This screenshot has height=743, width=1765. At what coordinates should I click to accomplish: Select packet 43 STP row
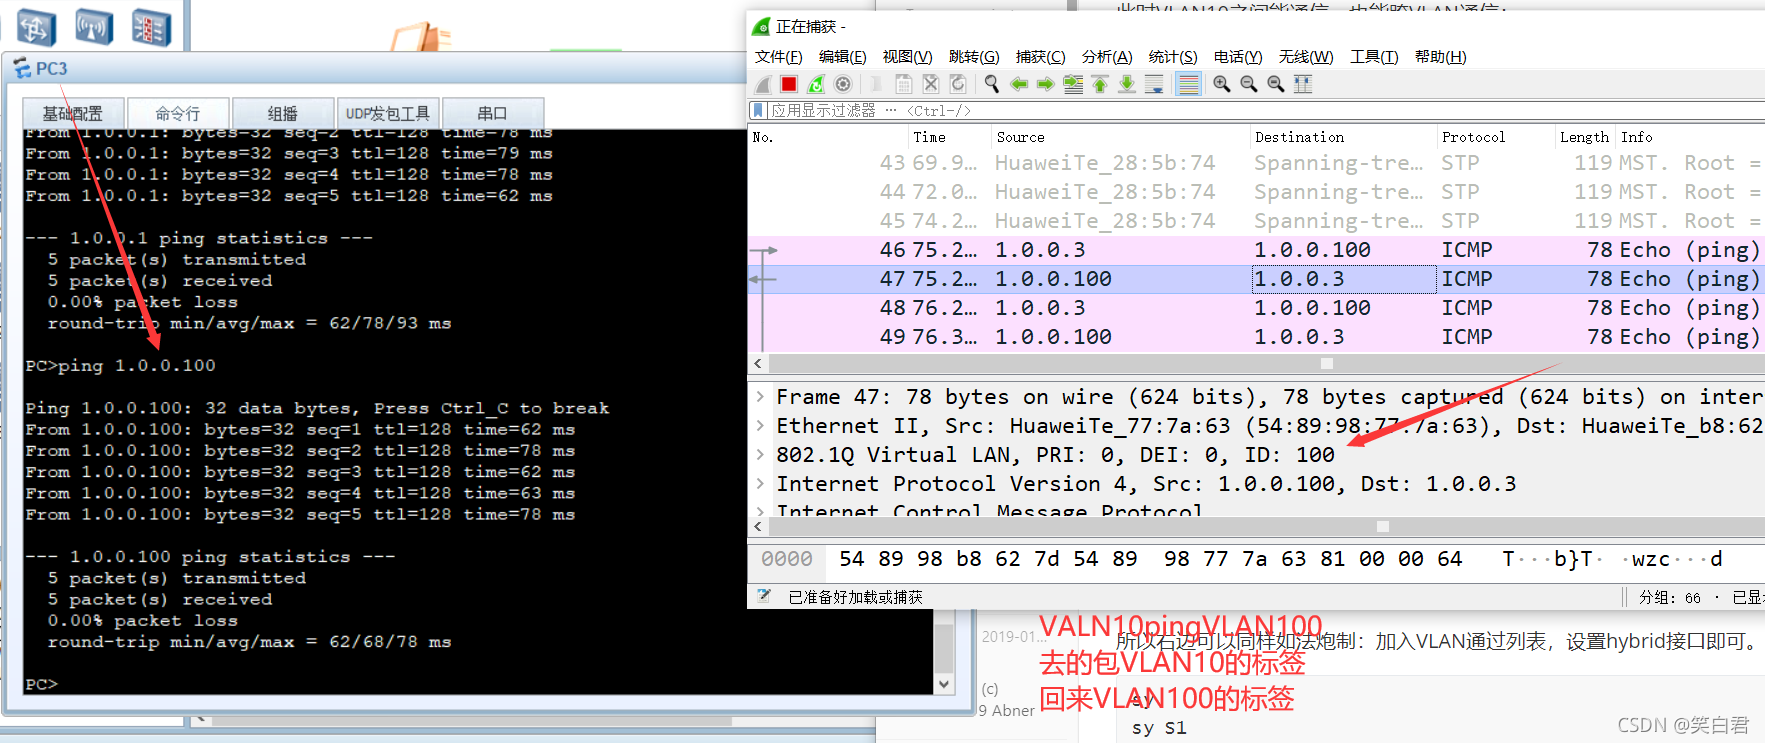(x=1256, y=163)
